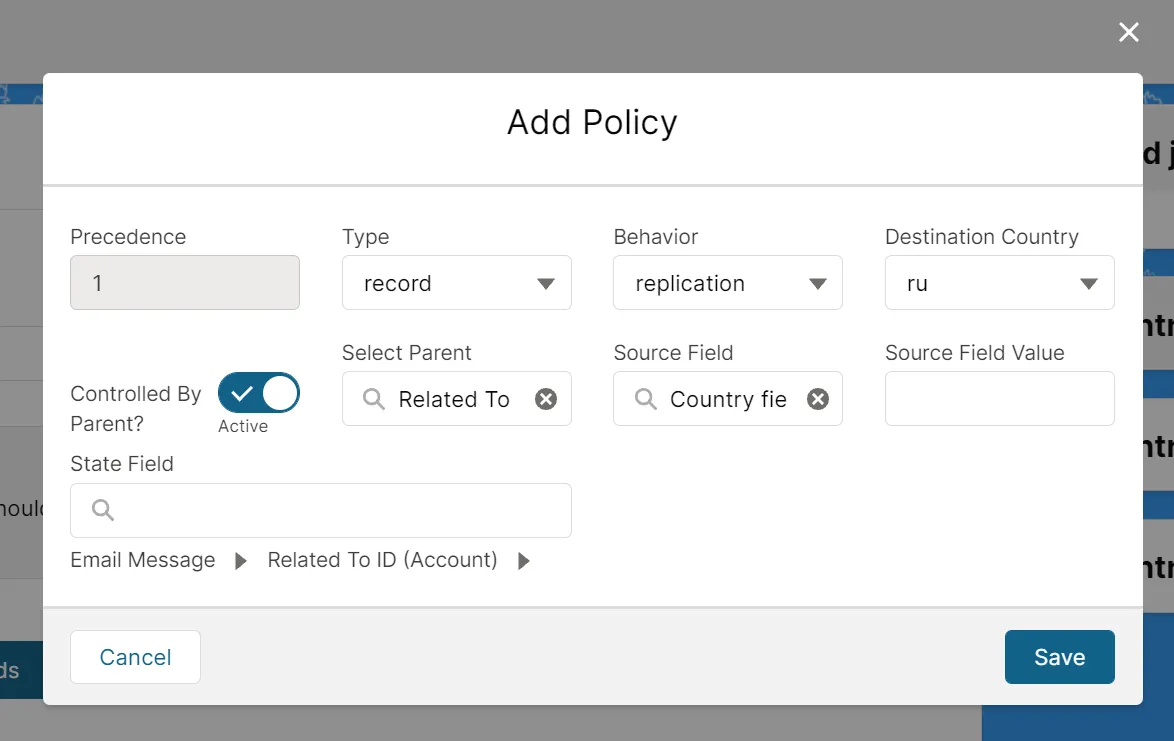Click the Destination Country dropdown arrow
Screen dimensions: 1174x741
1089,283
